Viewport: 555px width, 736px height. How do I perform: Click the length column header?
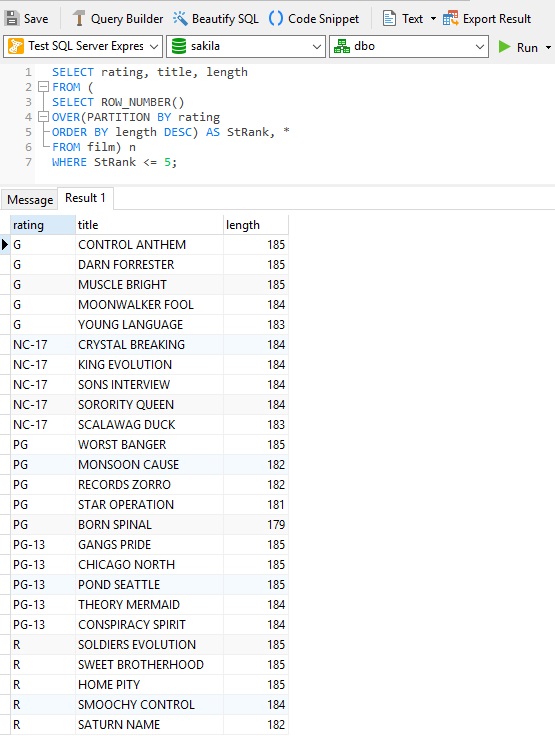[256, 225]
